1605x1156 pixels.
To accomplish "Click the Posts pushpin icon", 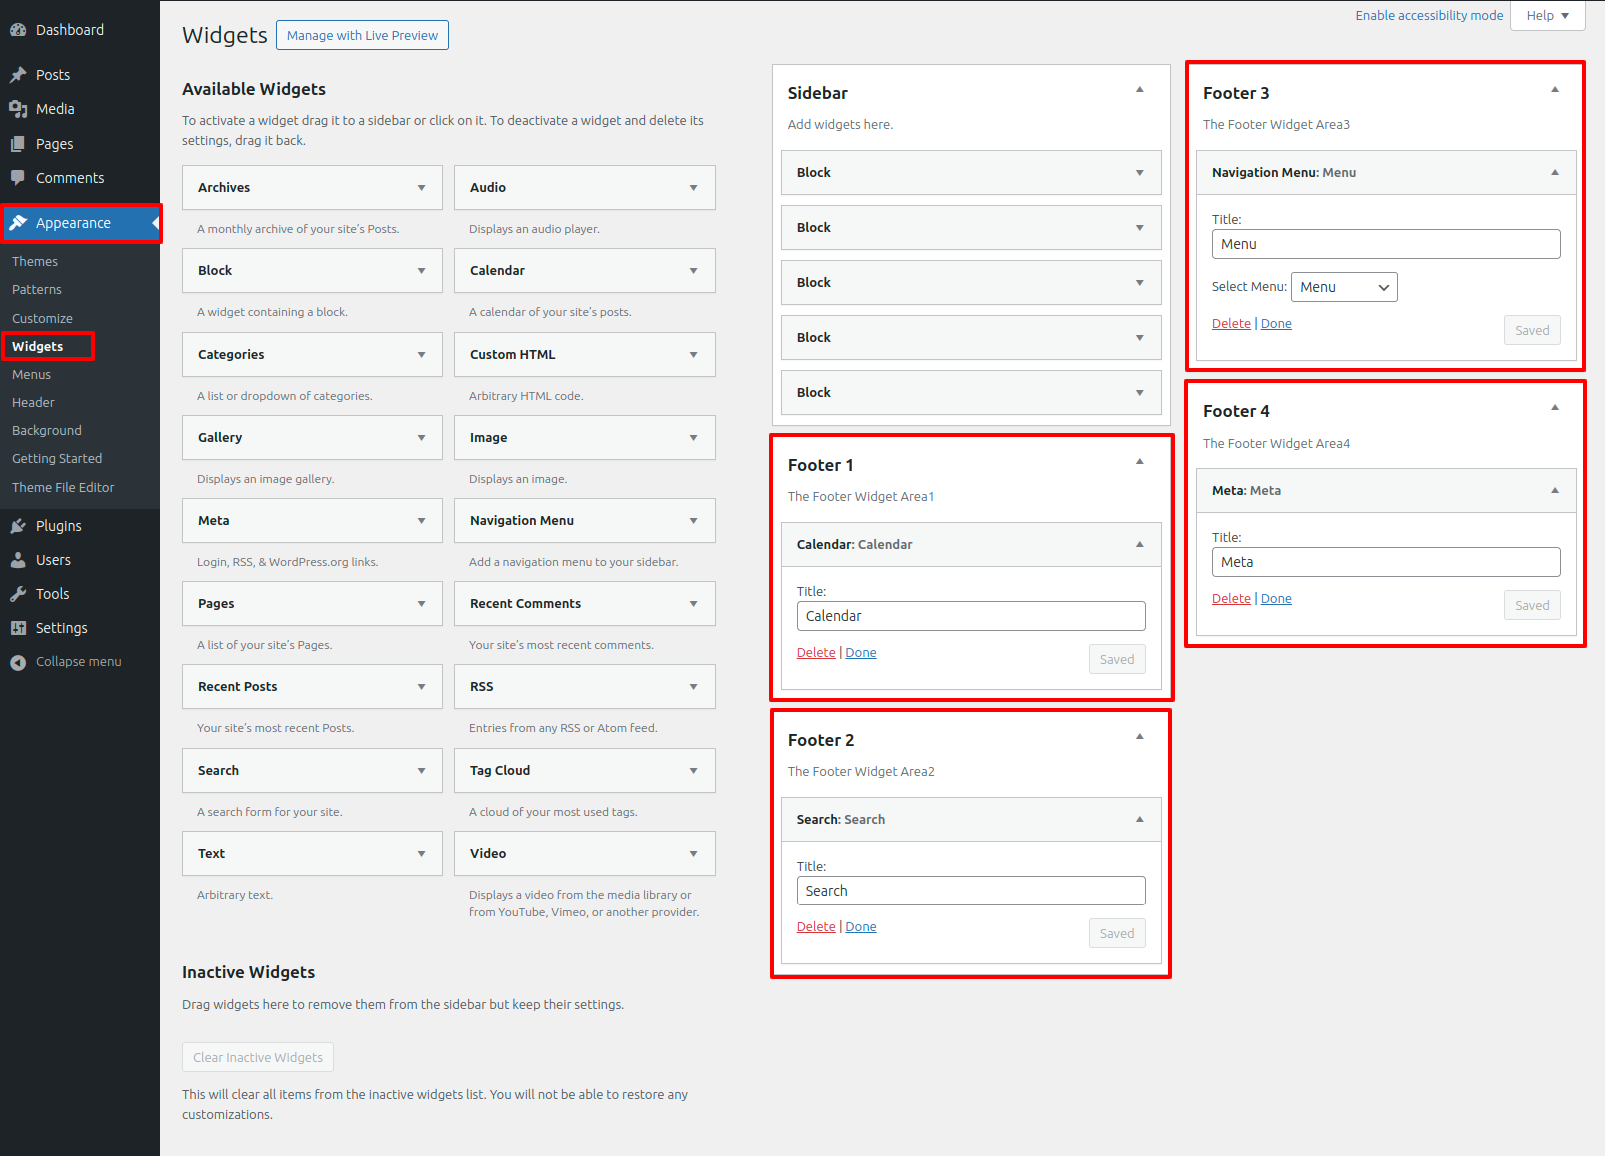I will point(18,75).
